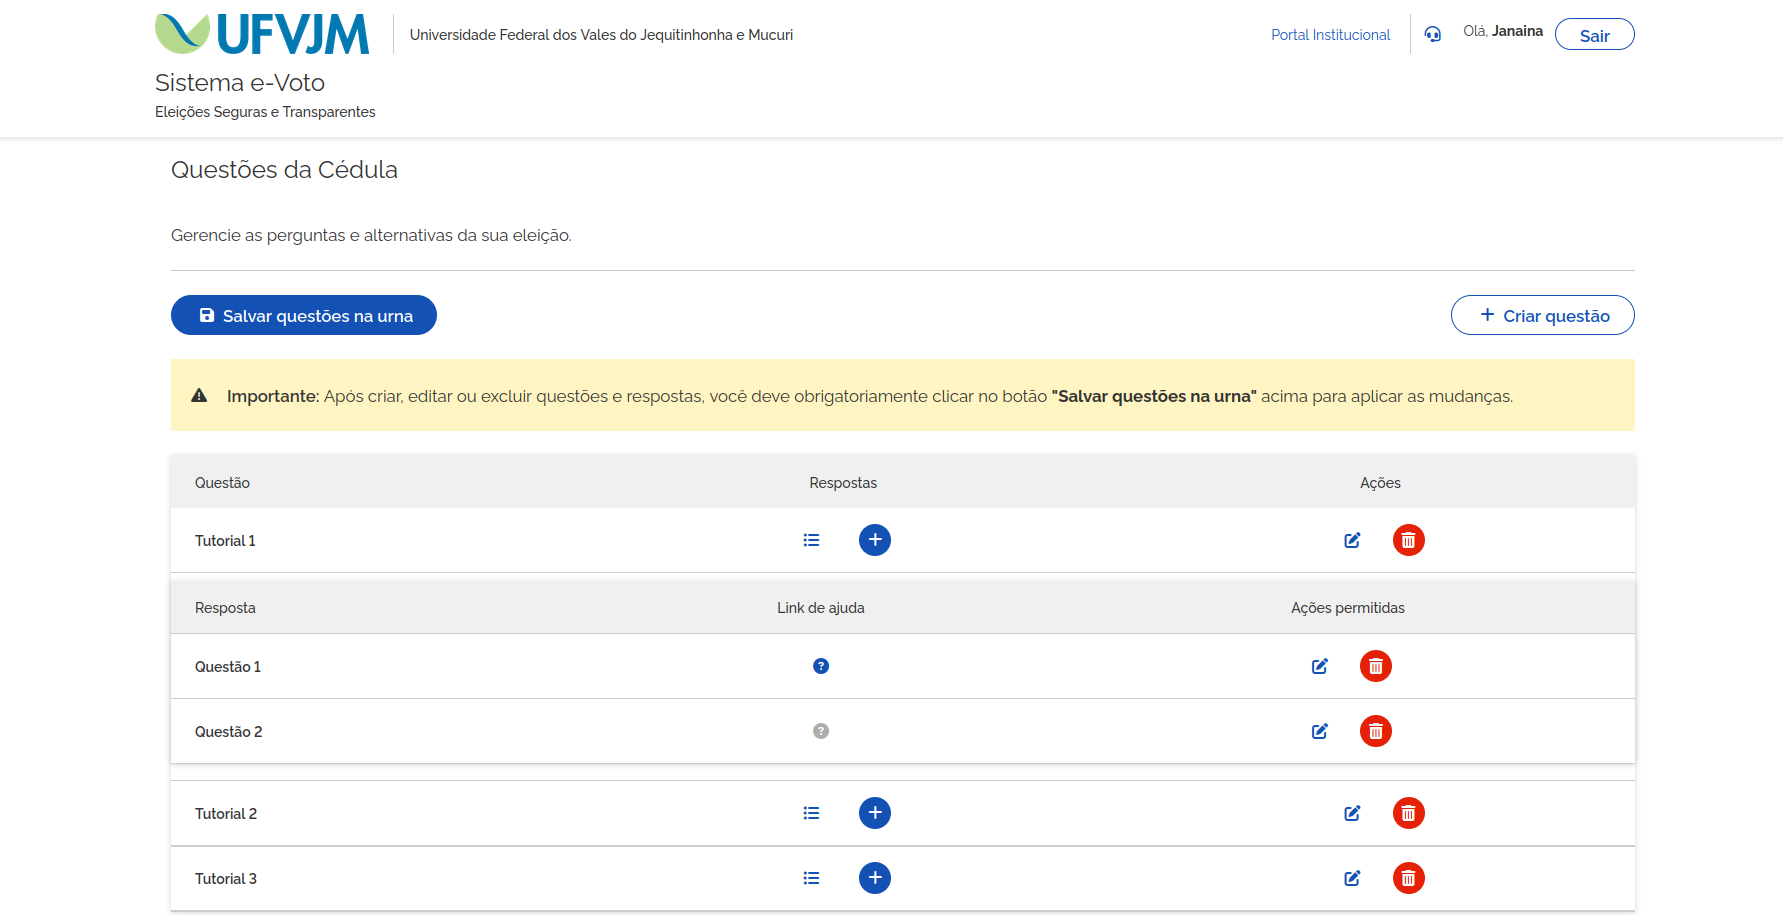Delete the Tutorial 3 question
Image resolution: width=1783 pixels, height=915 pixels.
pos(1409,878)
